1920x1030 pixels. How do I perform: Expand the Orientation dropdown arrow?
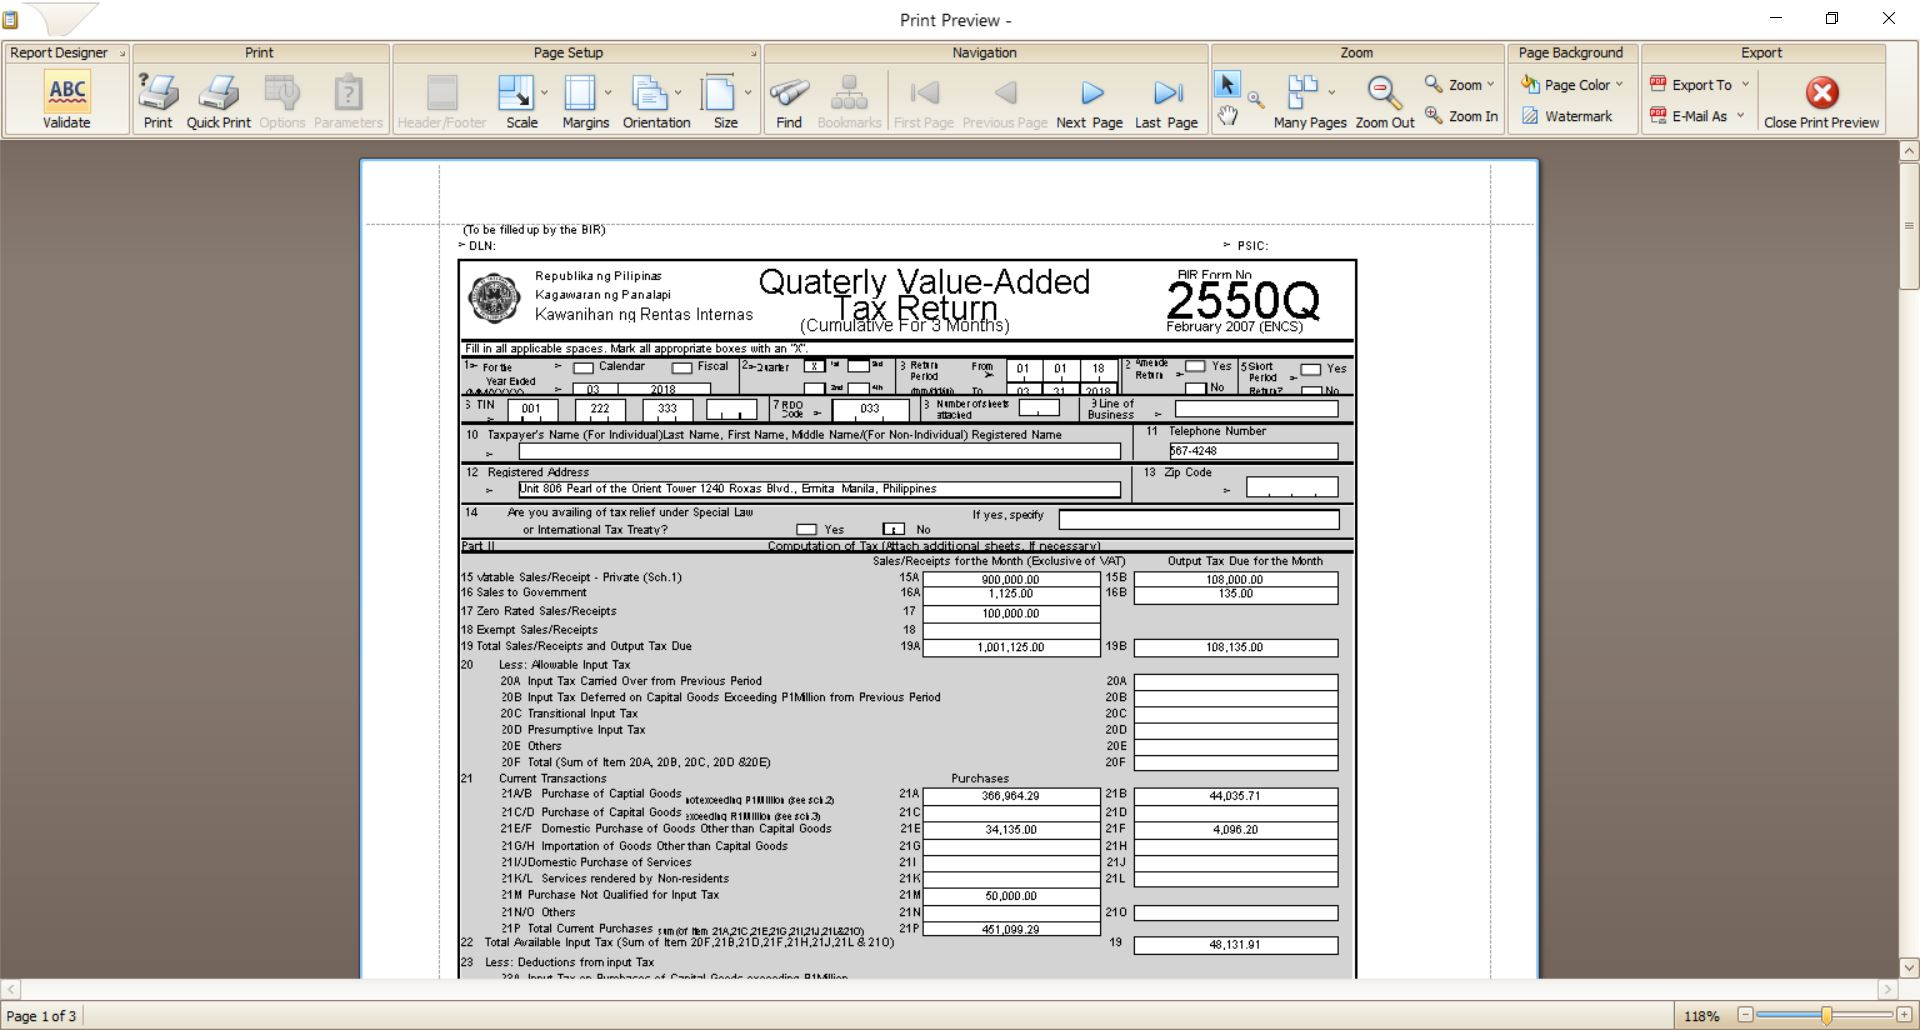678,93
